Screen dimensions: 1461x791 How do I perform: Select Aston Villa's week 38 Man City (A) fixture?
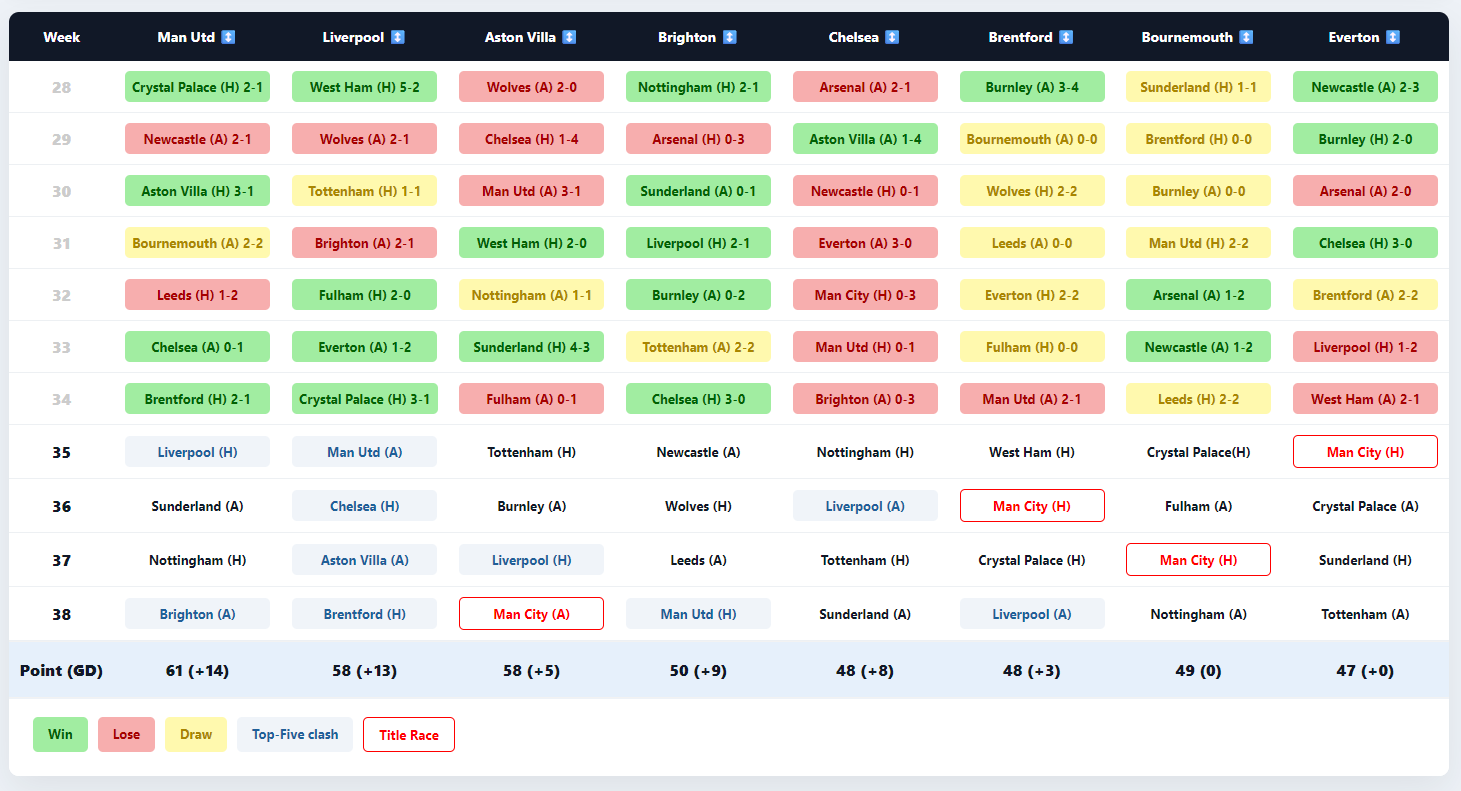pos(531,614)
